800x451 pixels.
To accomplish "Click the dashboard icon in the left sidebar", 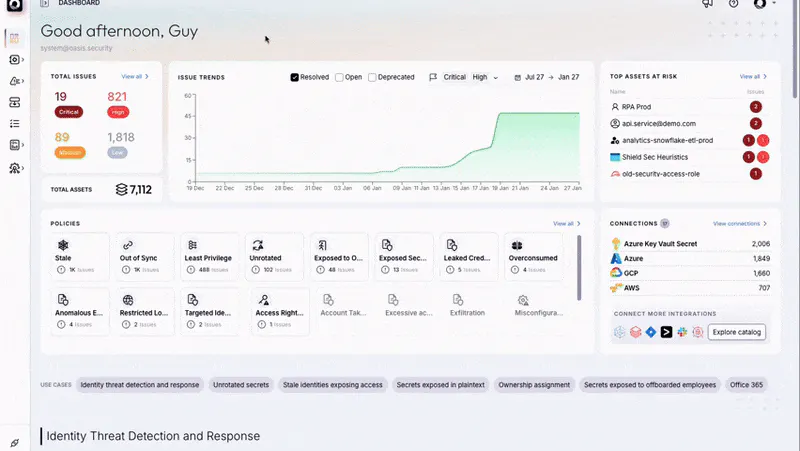I will pos(14,39).
